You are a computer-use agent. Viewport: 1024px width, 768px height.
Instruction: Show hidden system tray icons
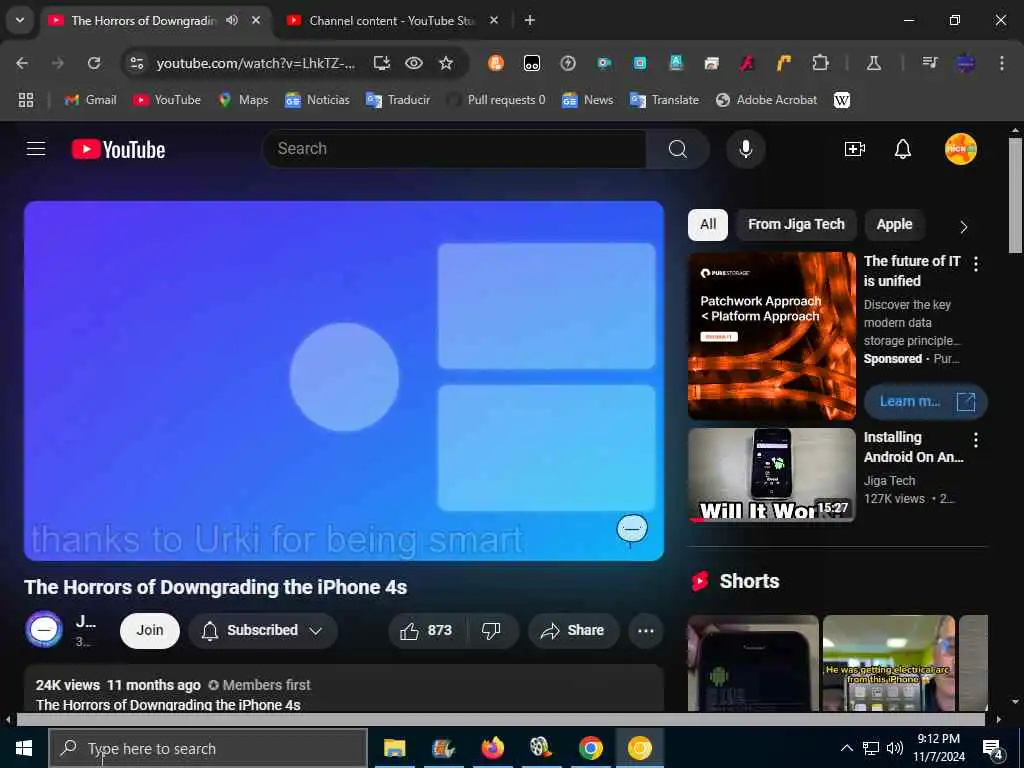(x=846, y=748)
